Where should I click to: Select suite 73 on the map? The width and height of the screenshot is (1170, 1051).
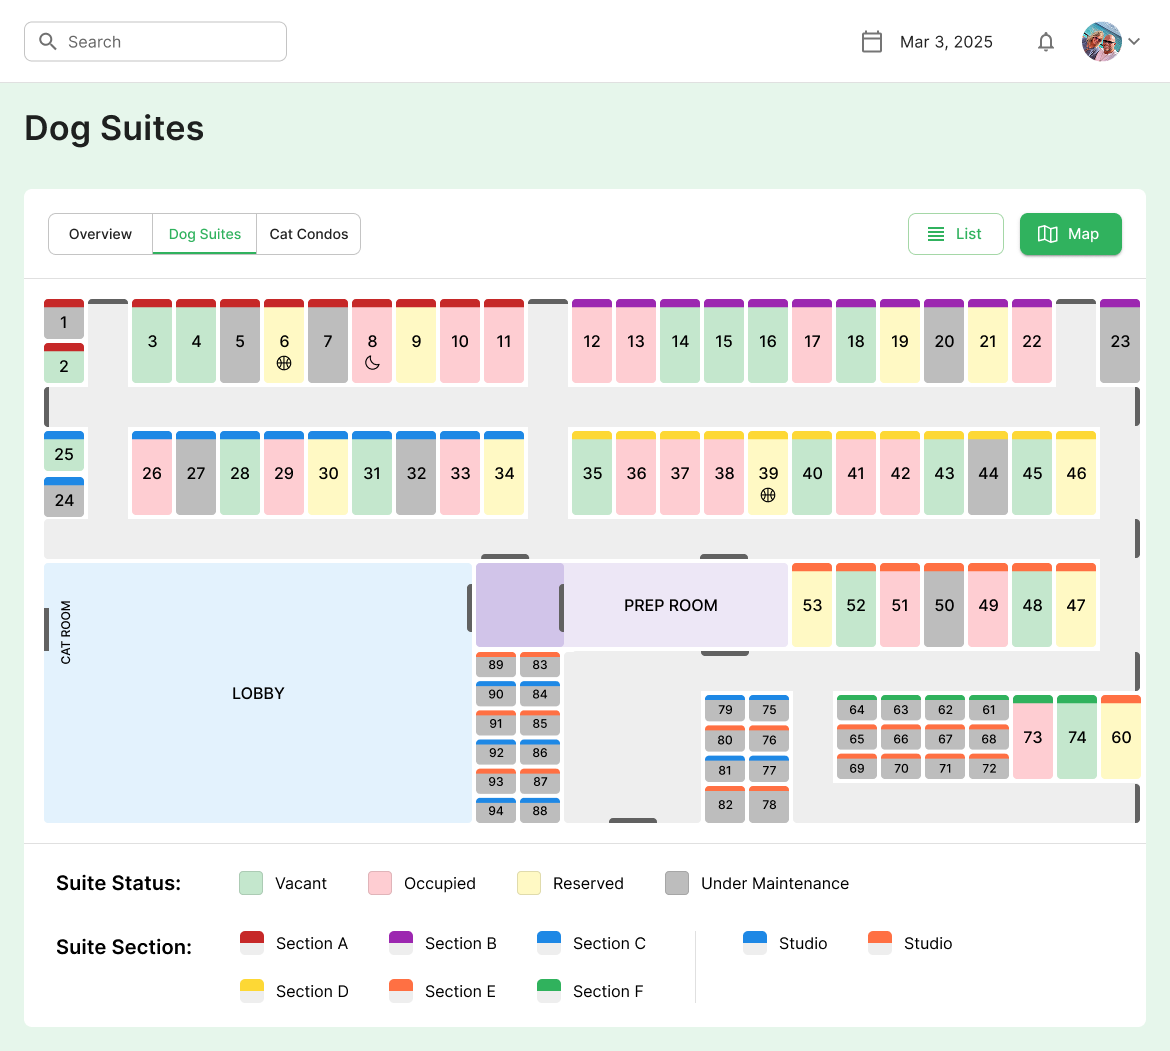[x=1033, y=737]
